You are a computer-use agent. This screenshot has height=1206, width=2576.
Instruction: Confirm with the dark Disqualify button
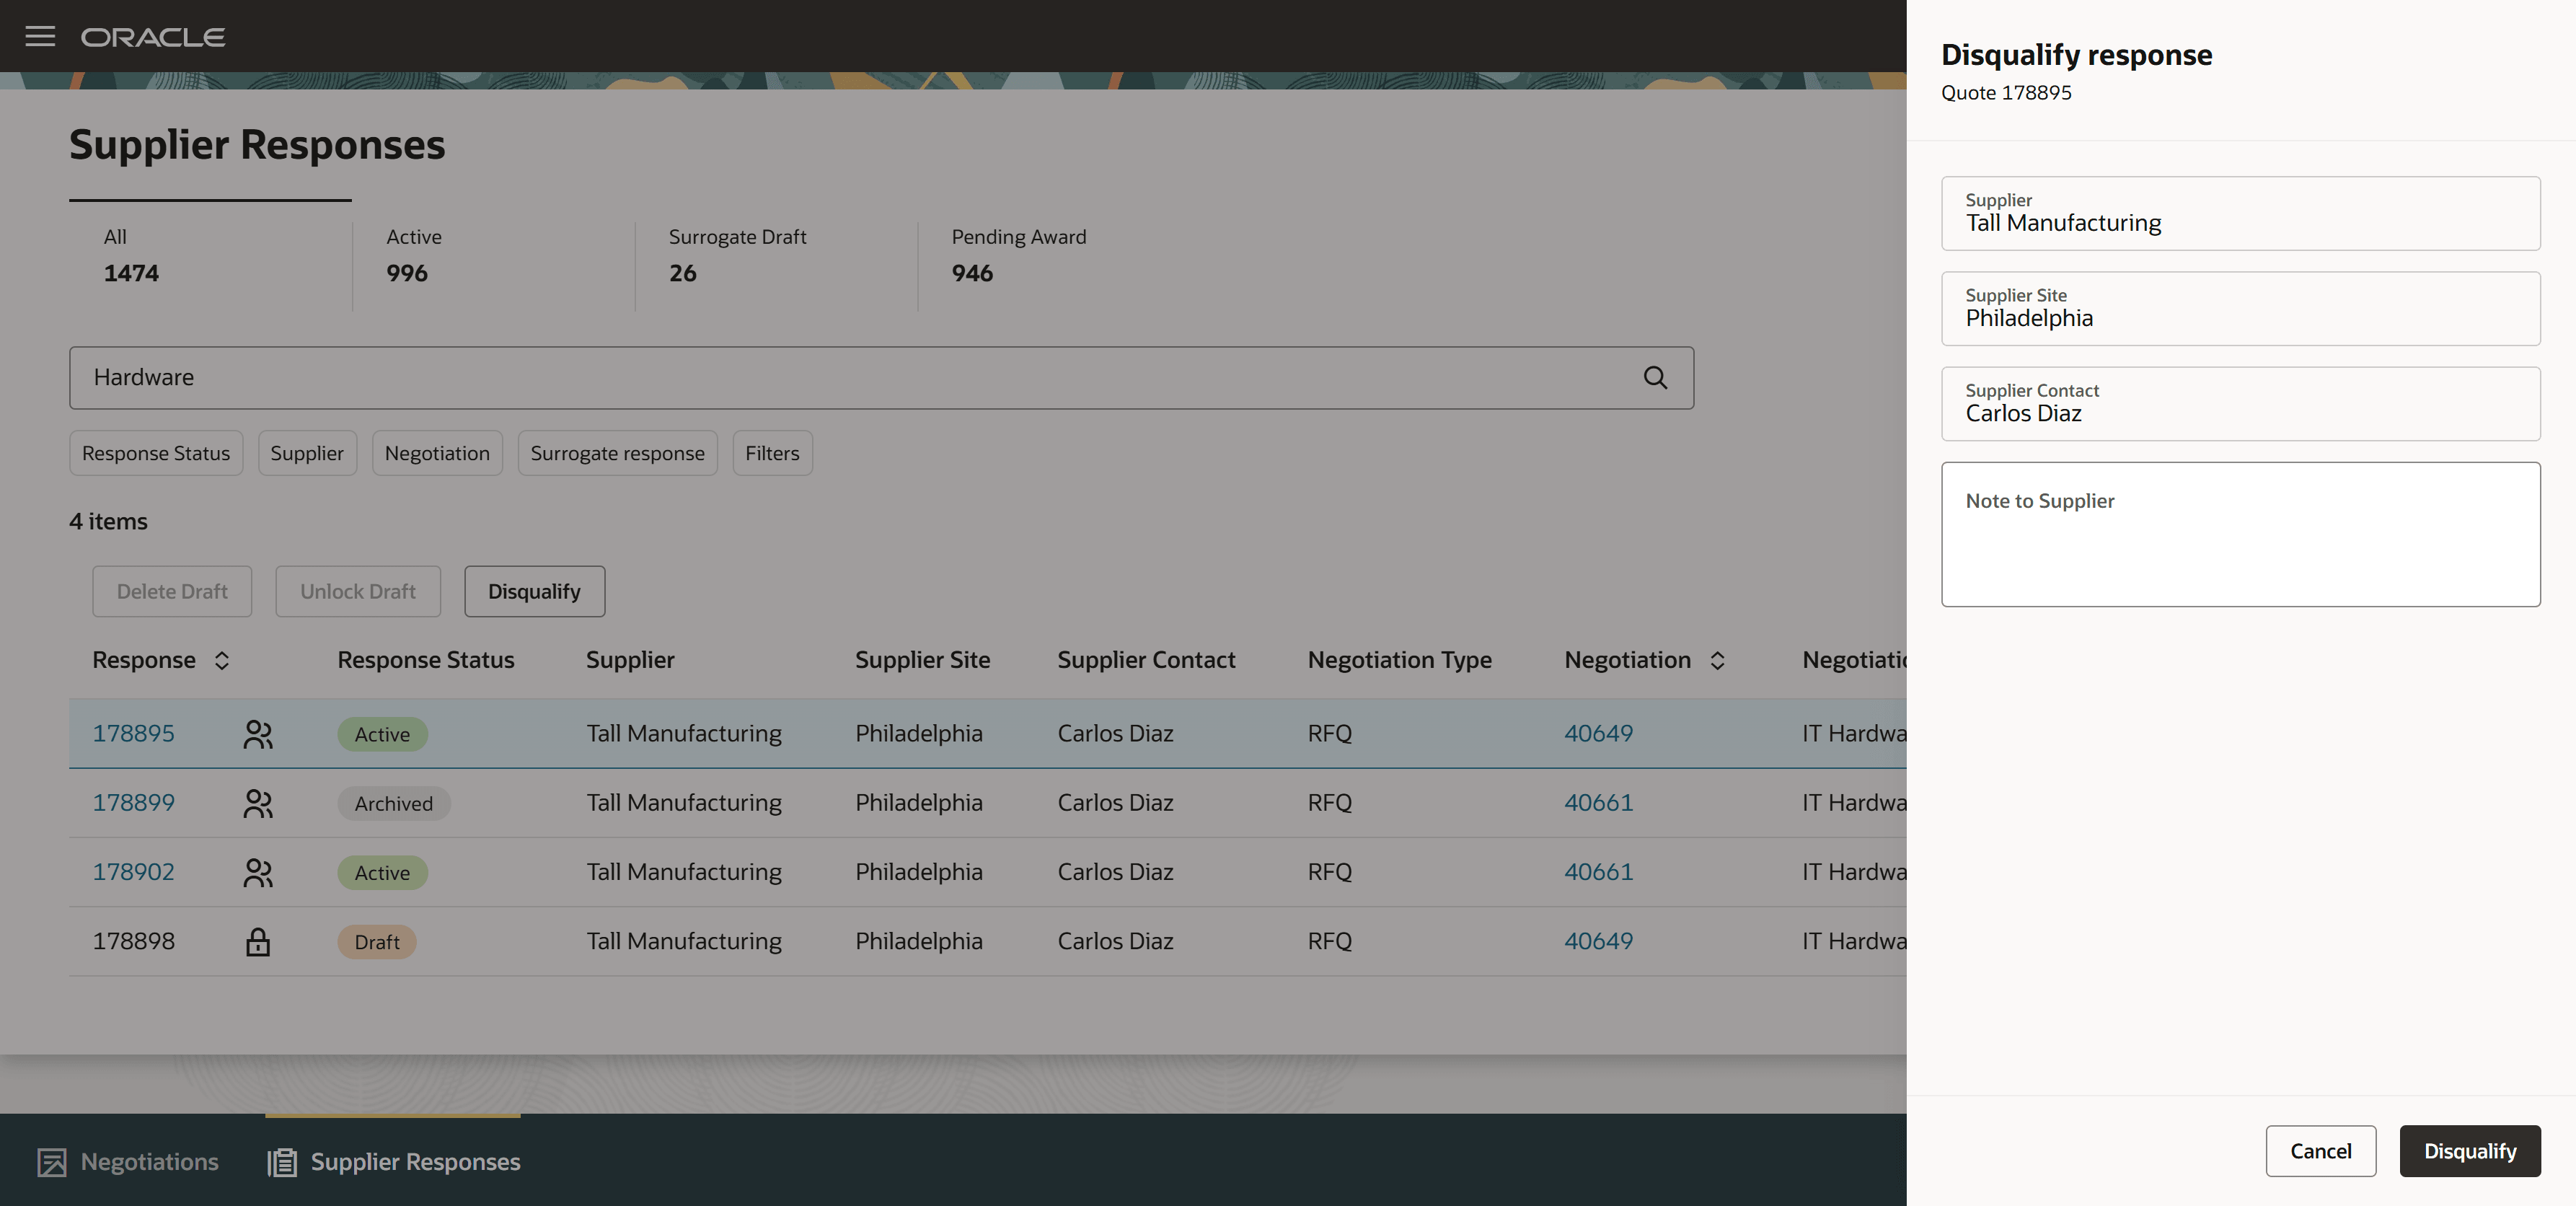pyautogui.click(x=2469, y=1151)
